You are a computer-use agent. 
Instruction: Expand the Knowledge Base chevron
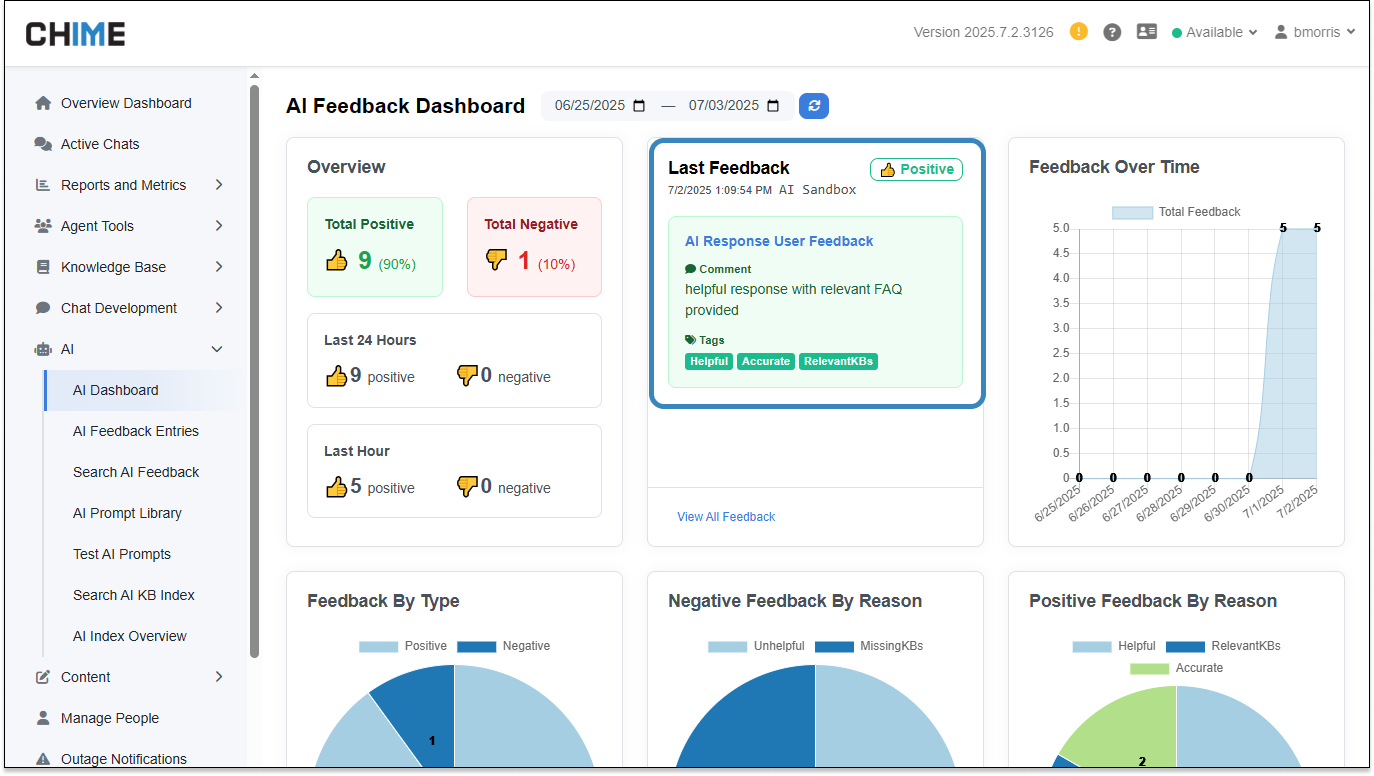218,267
